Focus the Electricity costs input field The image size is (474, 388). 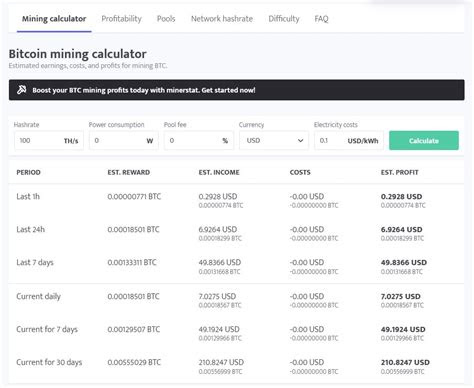point(349,140)
